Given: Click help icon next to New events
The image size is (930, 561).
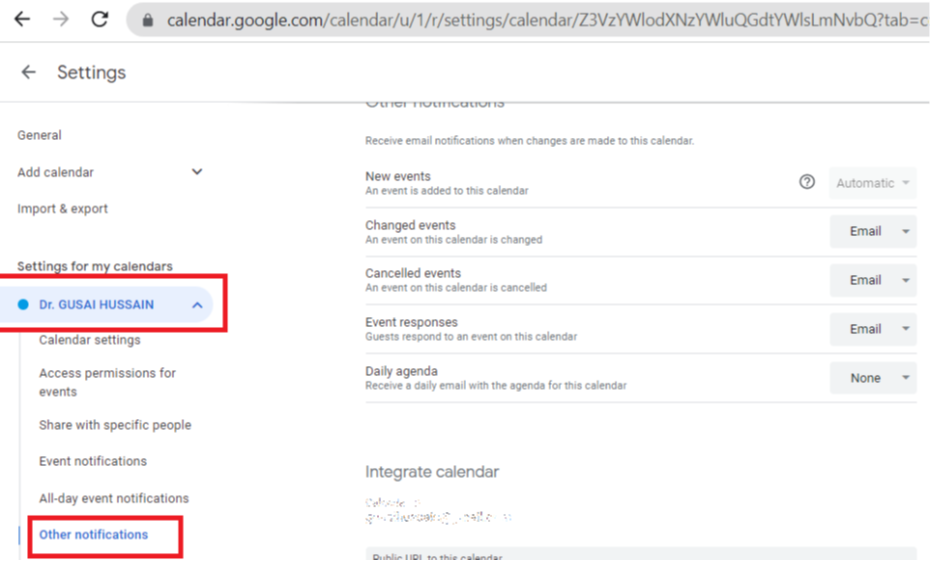Looking at the screenshot, I should click(x=807, y=182).
